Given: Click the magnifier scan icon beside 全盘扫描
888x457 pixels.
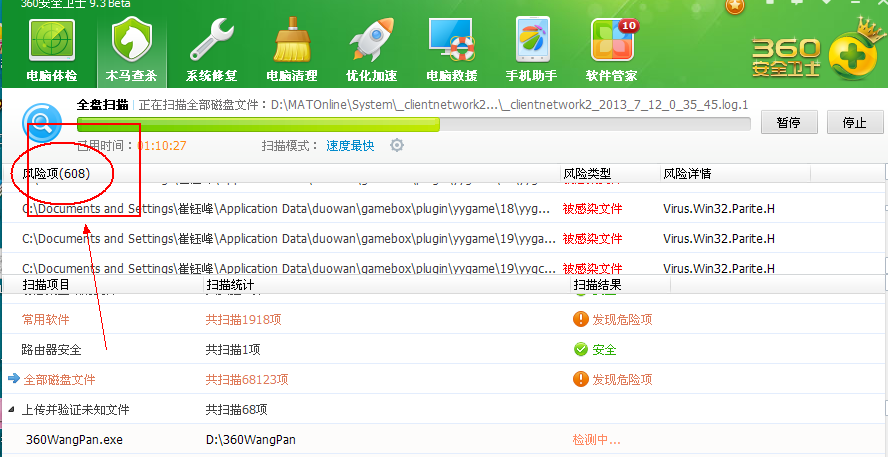Looking at the screenshot, I should 42,123.
